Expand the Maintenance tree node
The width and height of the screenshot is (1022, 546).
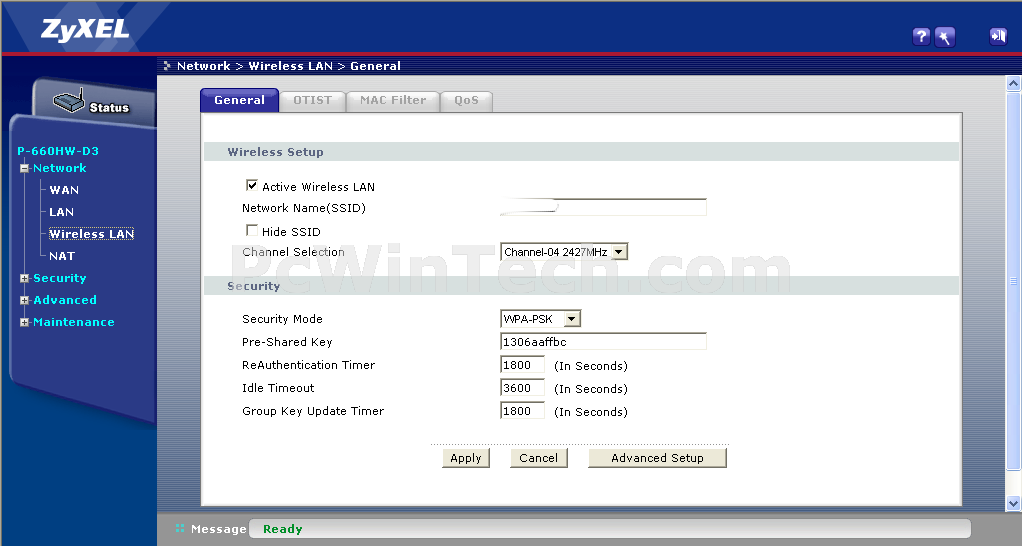coord(25,323)
